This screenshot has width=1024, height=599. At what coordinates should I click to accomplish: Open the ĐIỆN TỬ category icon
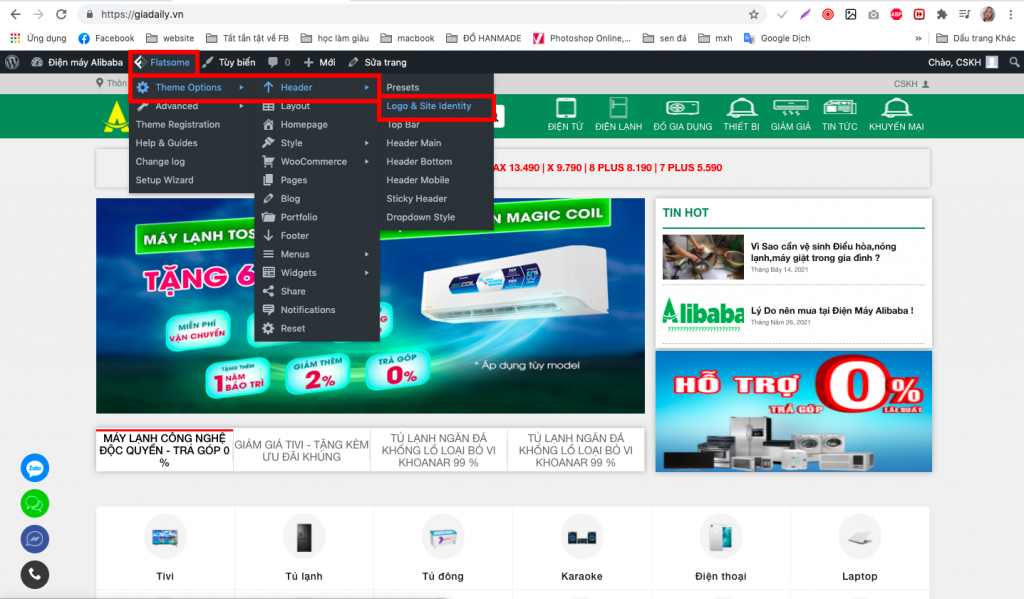coord(566,115)
